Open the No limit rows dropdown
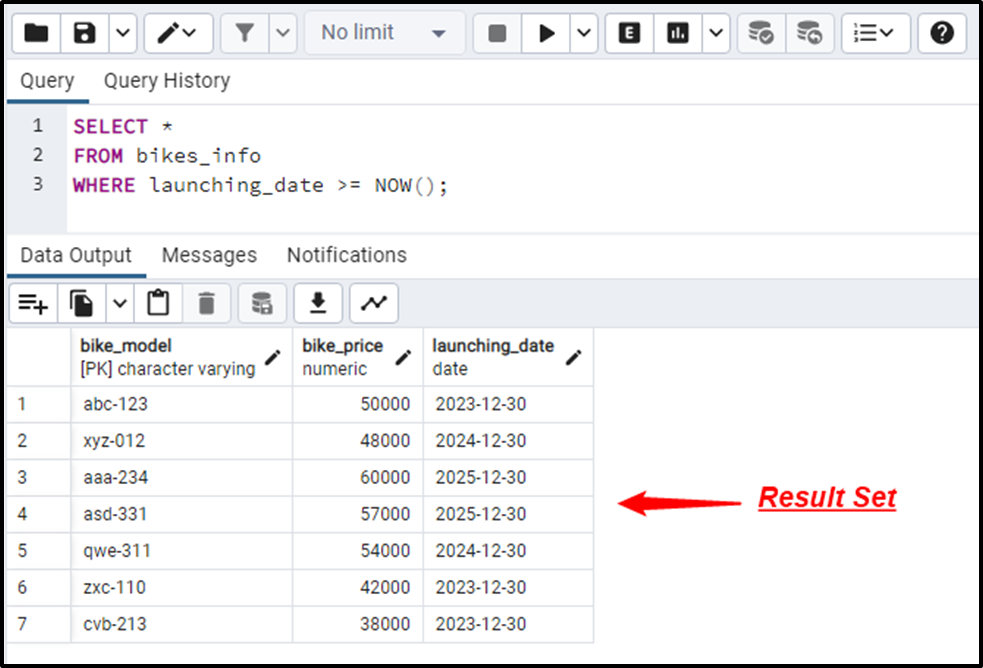 (x=385, y=33)
